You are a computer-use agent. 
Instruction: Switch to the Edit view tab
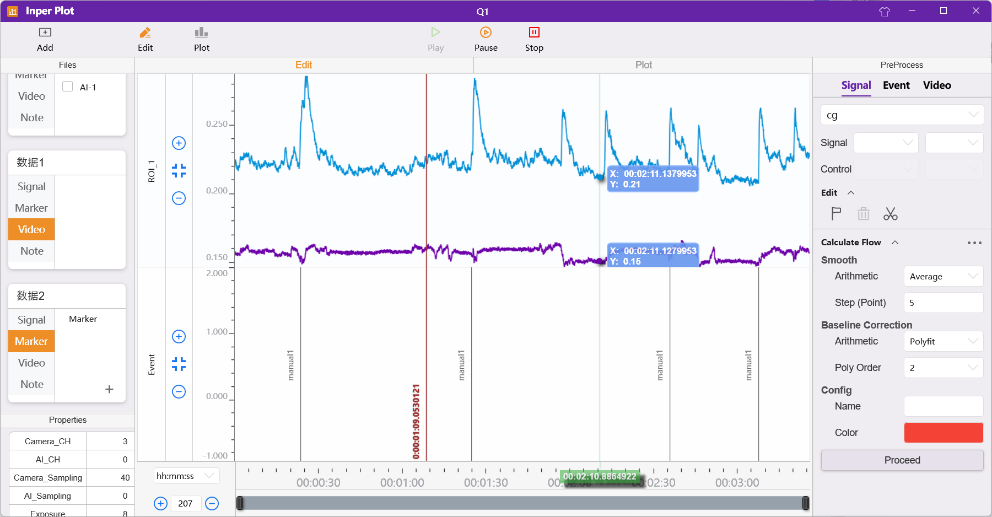click(x=304, y=65)
